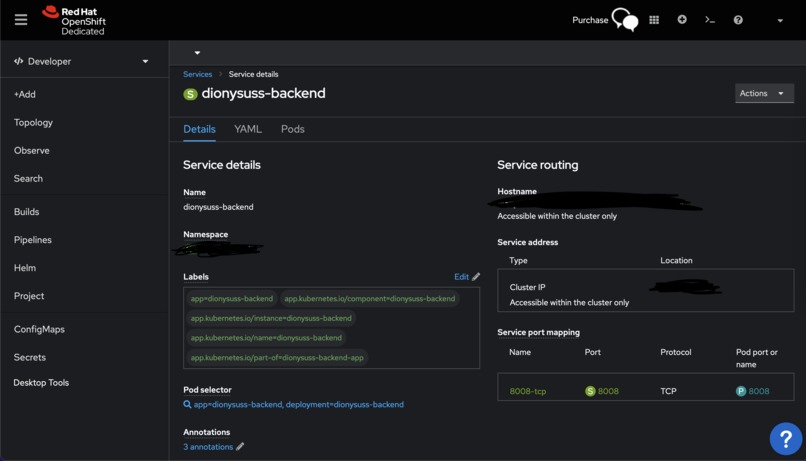
Task: Open +Add in the sidebar
Action: [25, 94]
